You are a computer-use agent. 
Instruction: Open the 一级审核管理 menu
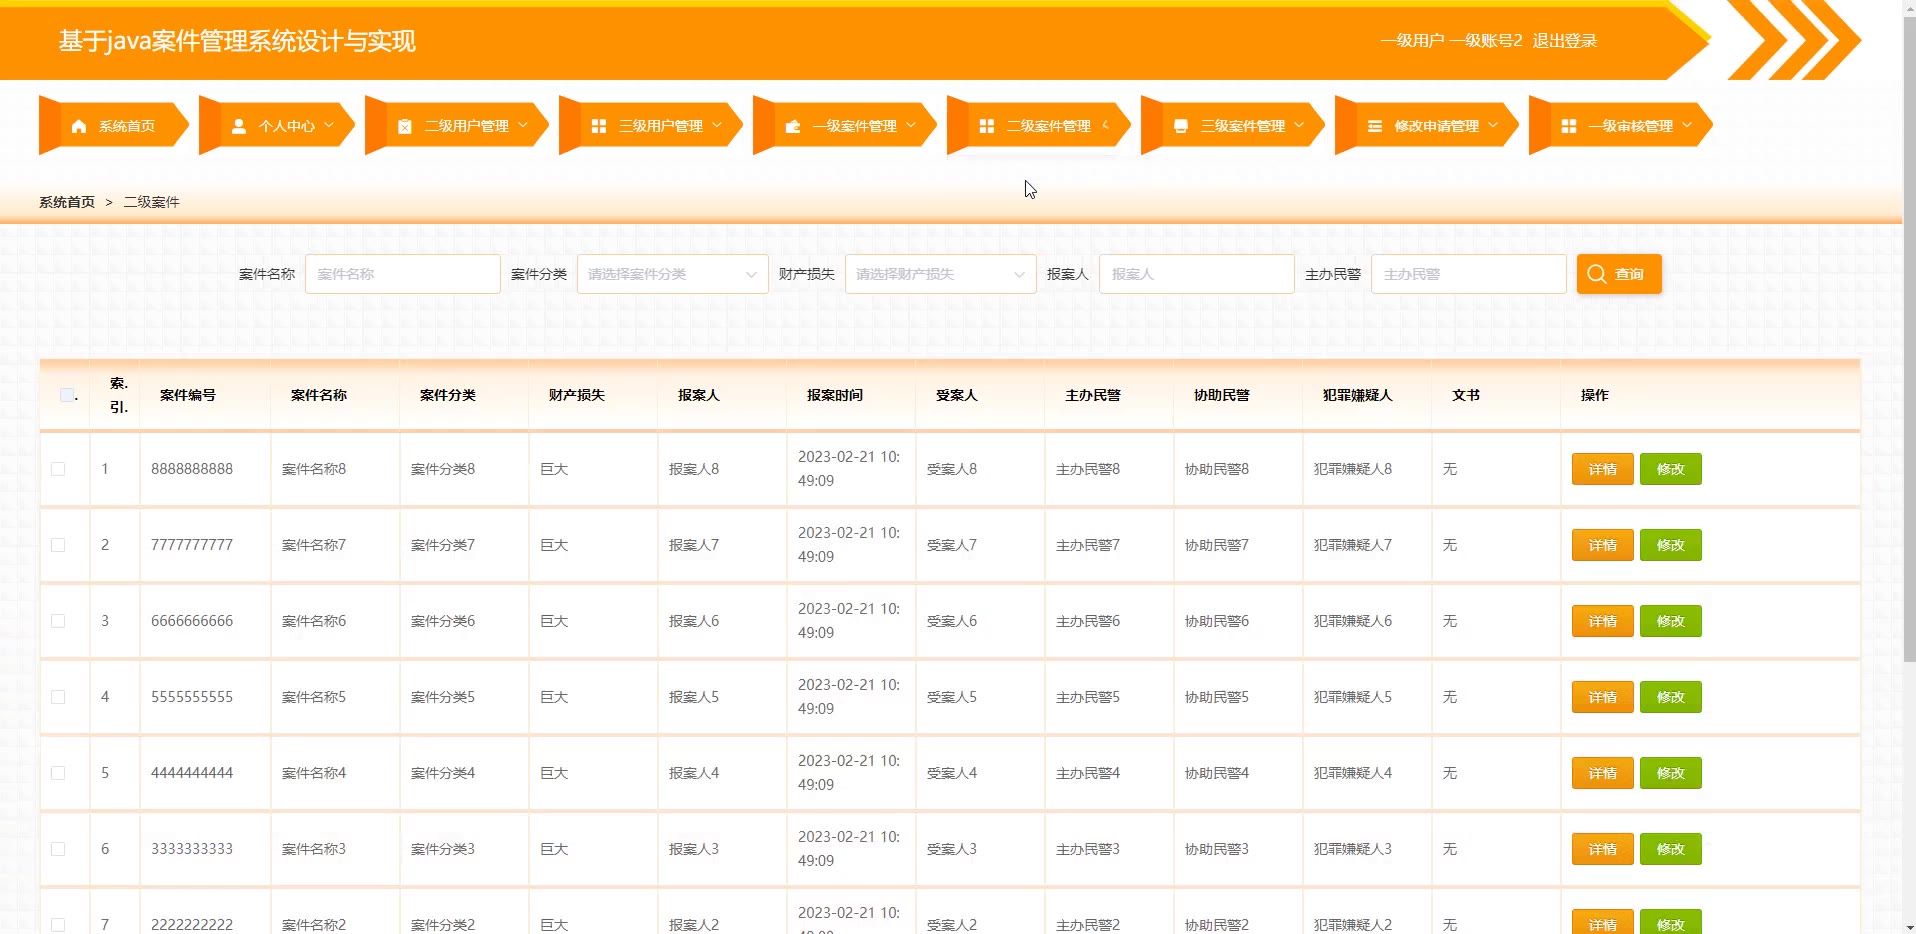click(x=1622, y=126)
